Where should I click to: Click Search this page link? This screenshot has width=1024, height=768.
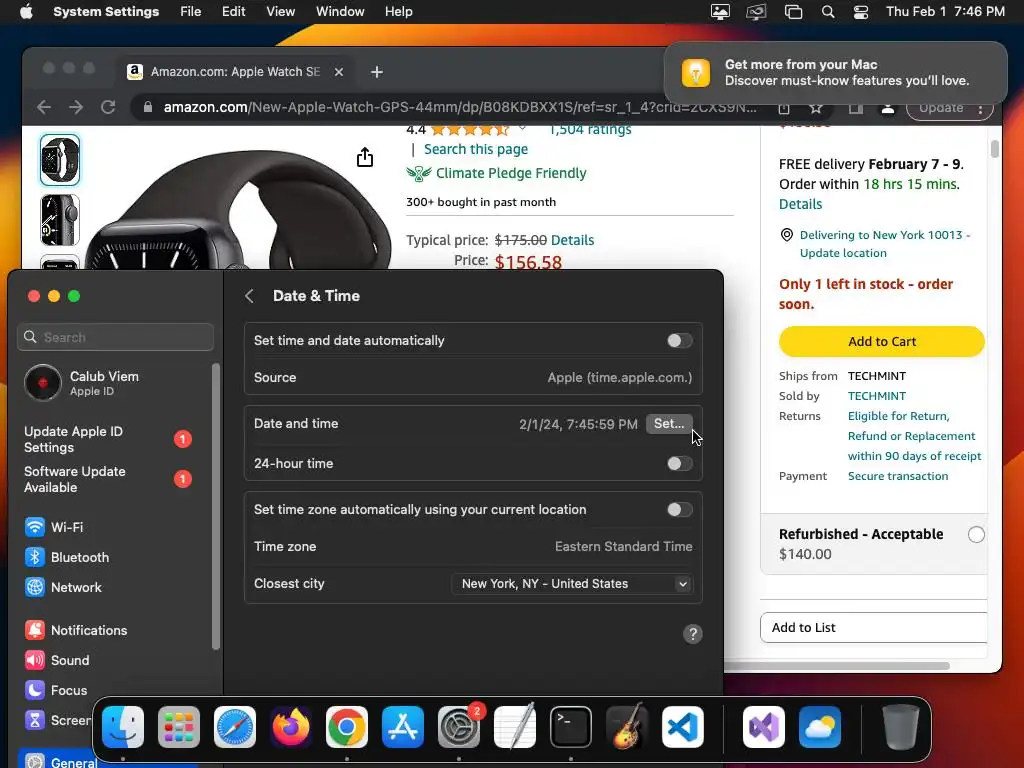click(x=475, y=150)
